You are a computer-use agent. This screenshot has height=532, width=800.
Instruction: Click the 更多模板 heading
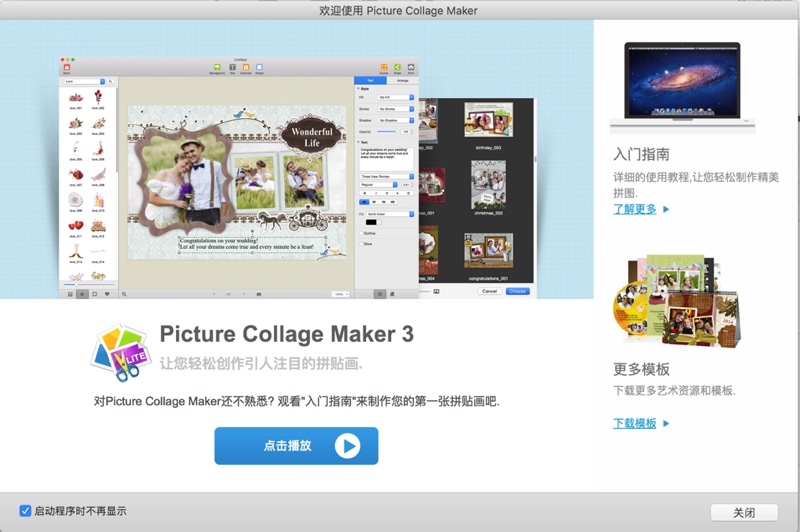(641, 369)
